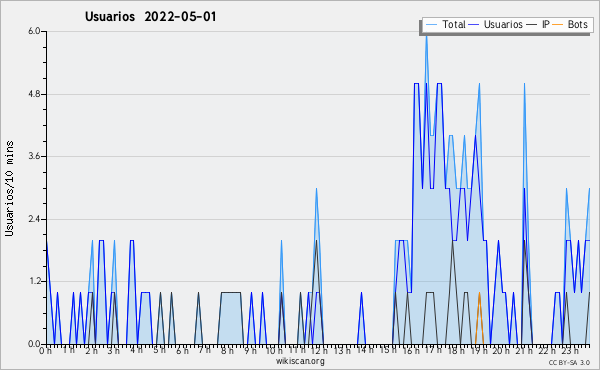The height and width of the screenshot is (370, 600).
Task: Click the "14 h" x-axis label
Action: coord(365,350)
